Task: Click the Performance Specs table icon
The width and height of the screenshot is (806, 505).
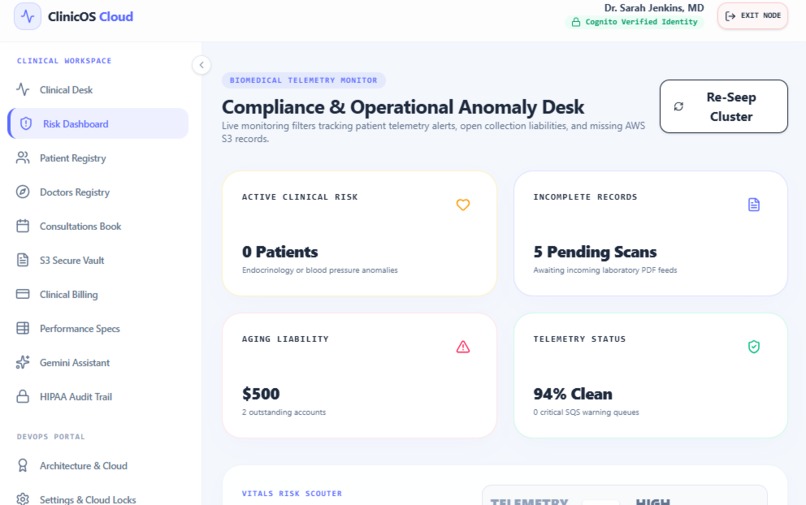Action: [23, 328]
